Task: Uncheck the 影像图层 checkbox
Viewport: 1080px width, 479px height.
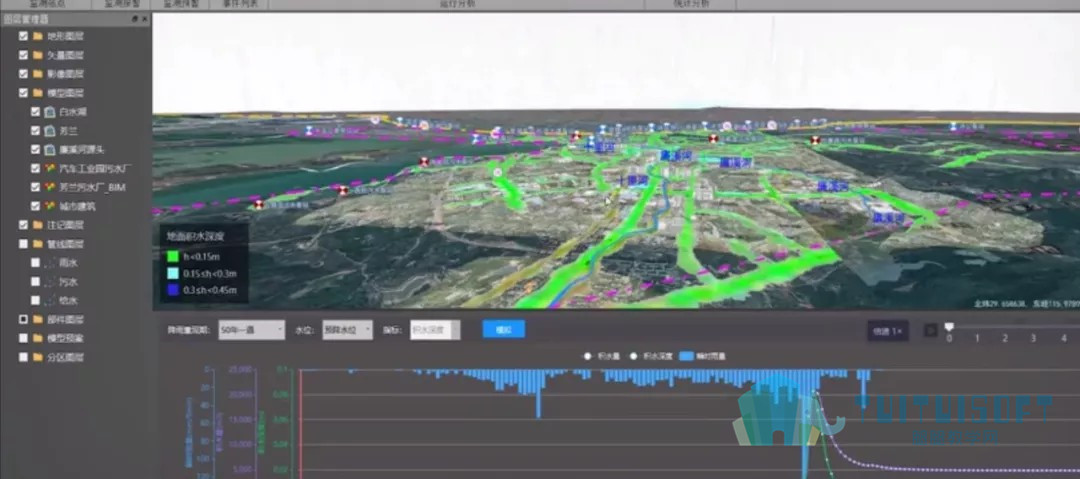Action: click(23, 74)
